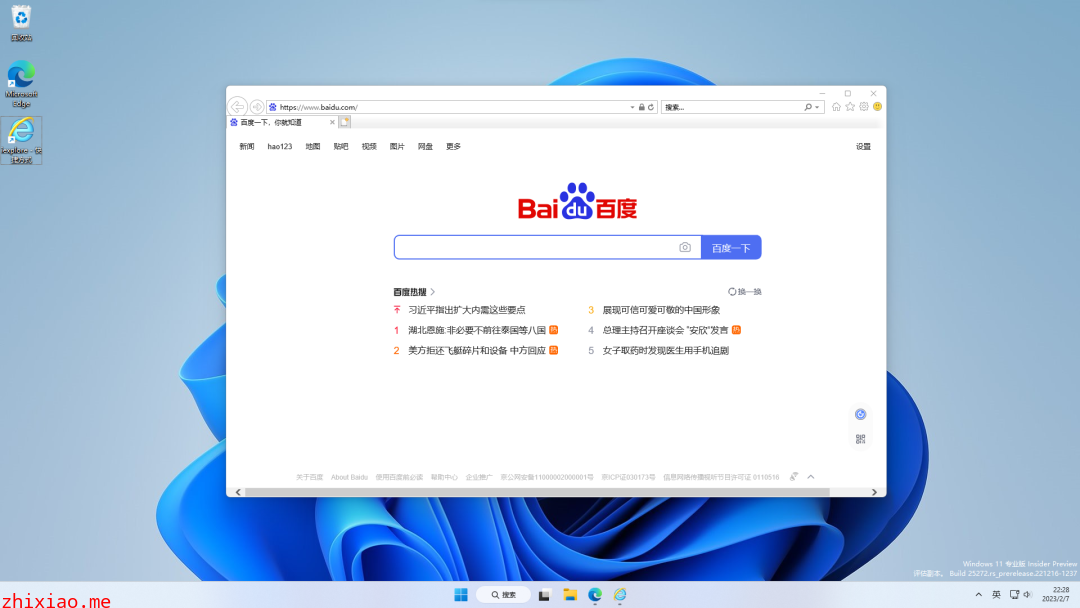
Task: Expand the search provider dropdown arrow
Action: click(818, 107)
